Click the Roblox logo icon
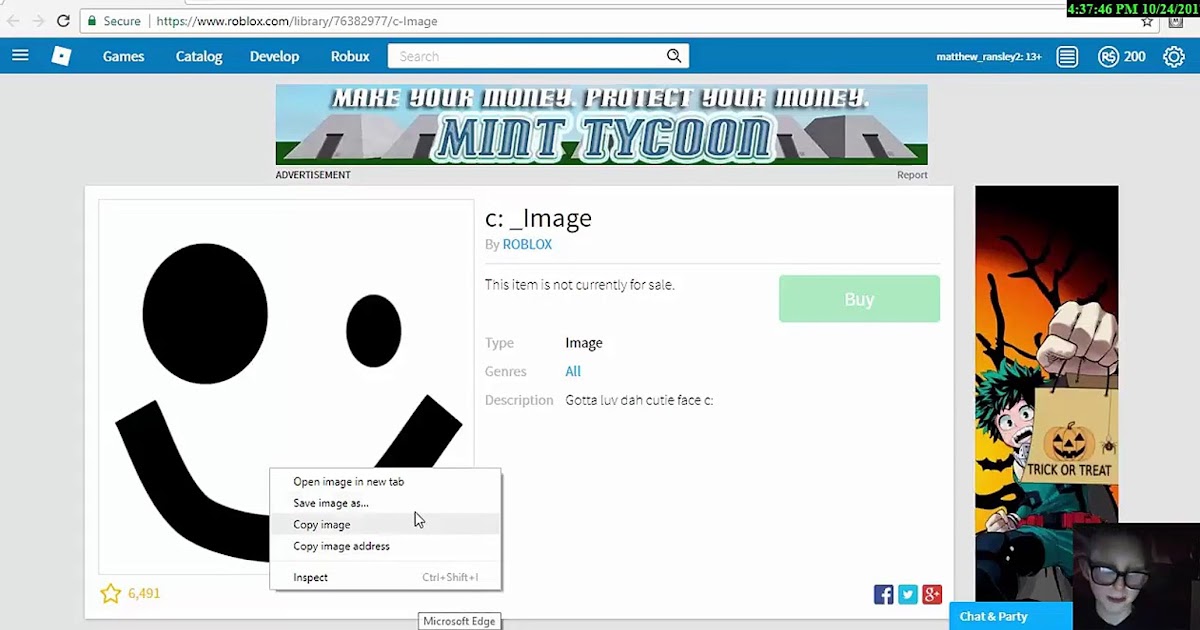Screen dimensions: 1200x630 click(62, 56)
